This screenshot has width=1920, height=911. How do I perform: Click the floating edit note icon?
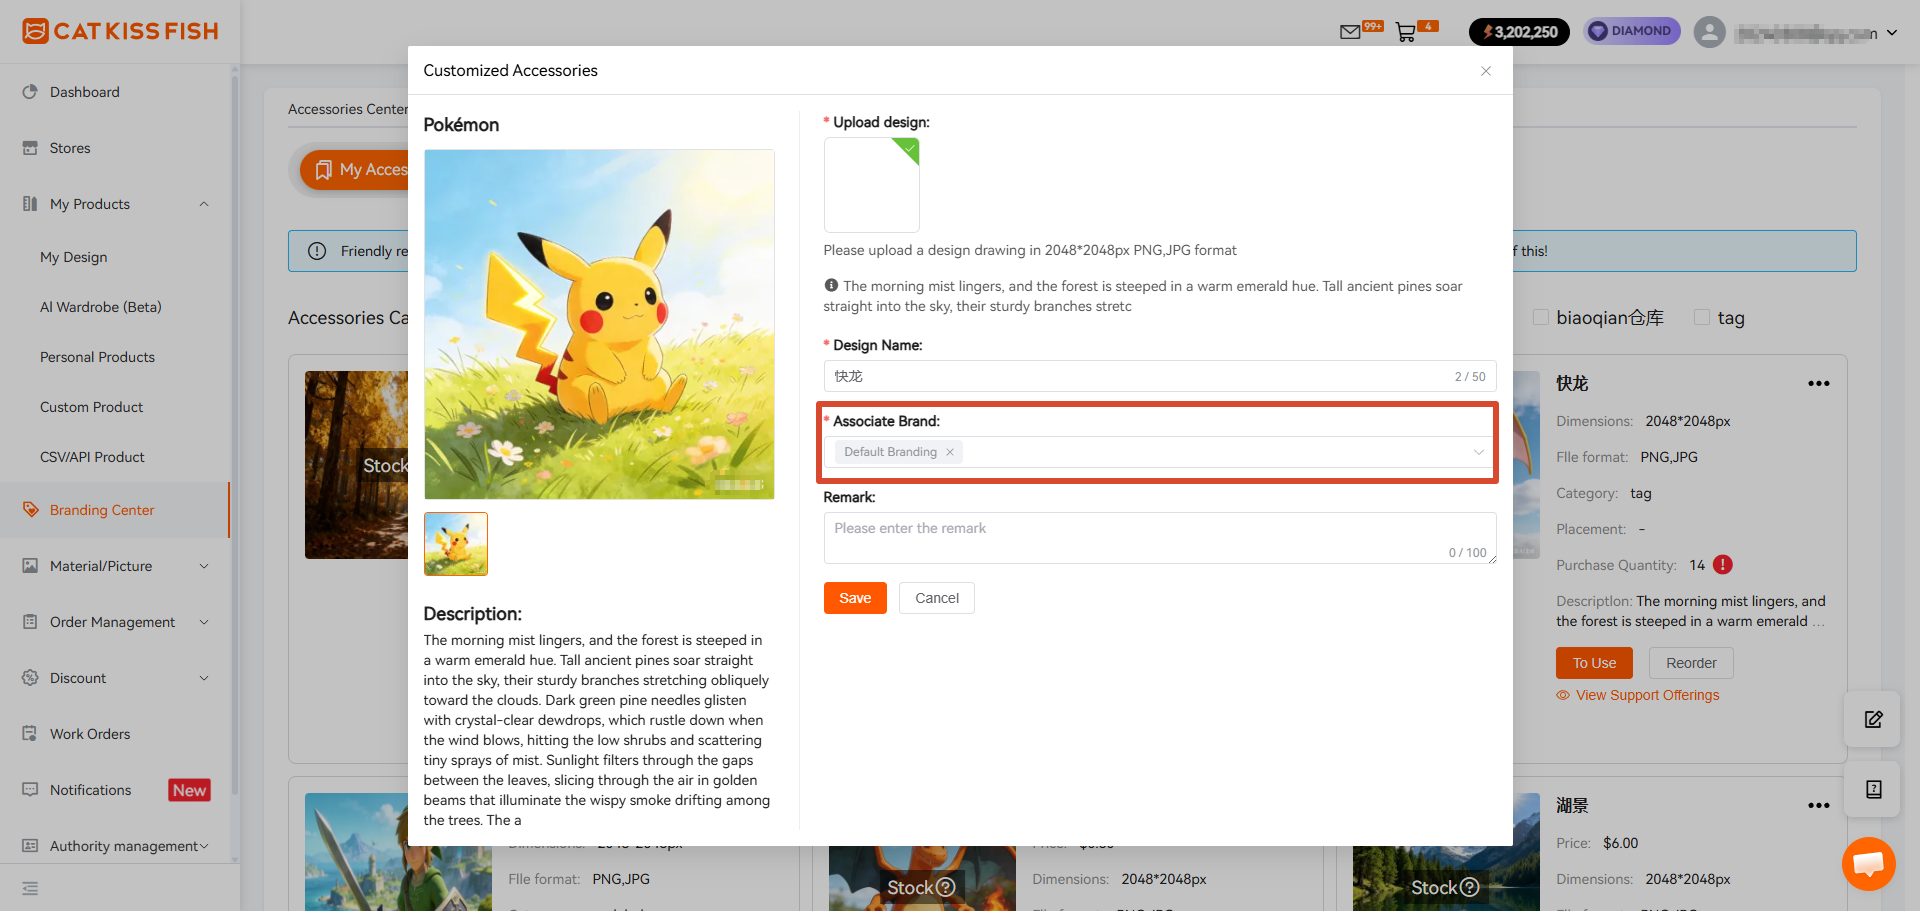pyautogui.click(x=1874, y=719)
